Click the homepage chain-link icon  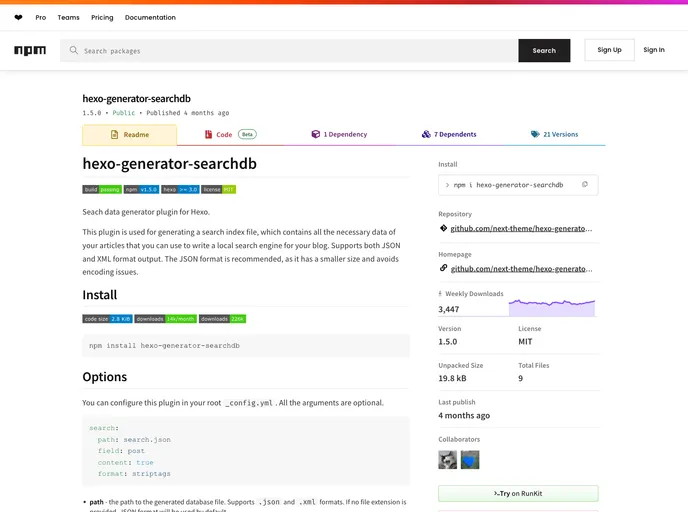pos(443,268)
